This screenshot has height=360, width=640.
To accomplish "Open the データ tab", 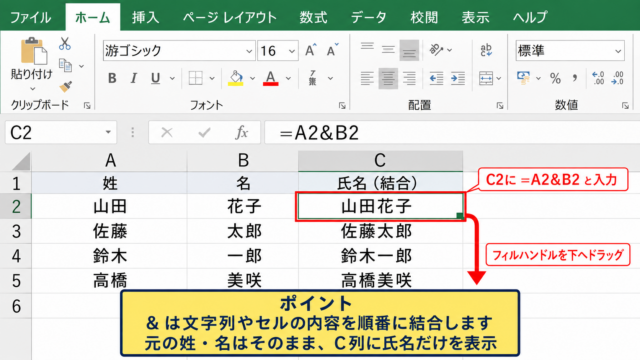I will pyautogui.click(x=369, y=18).
